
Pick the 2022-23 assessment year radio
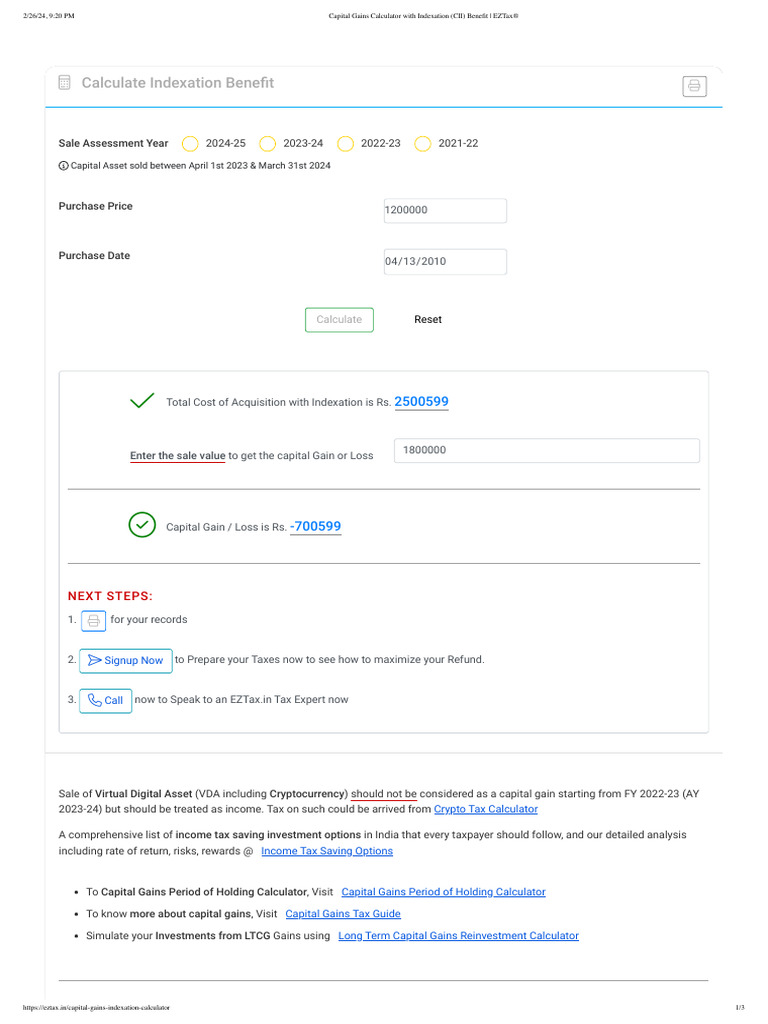click(345, 144)
